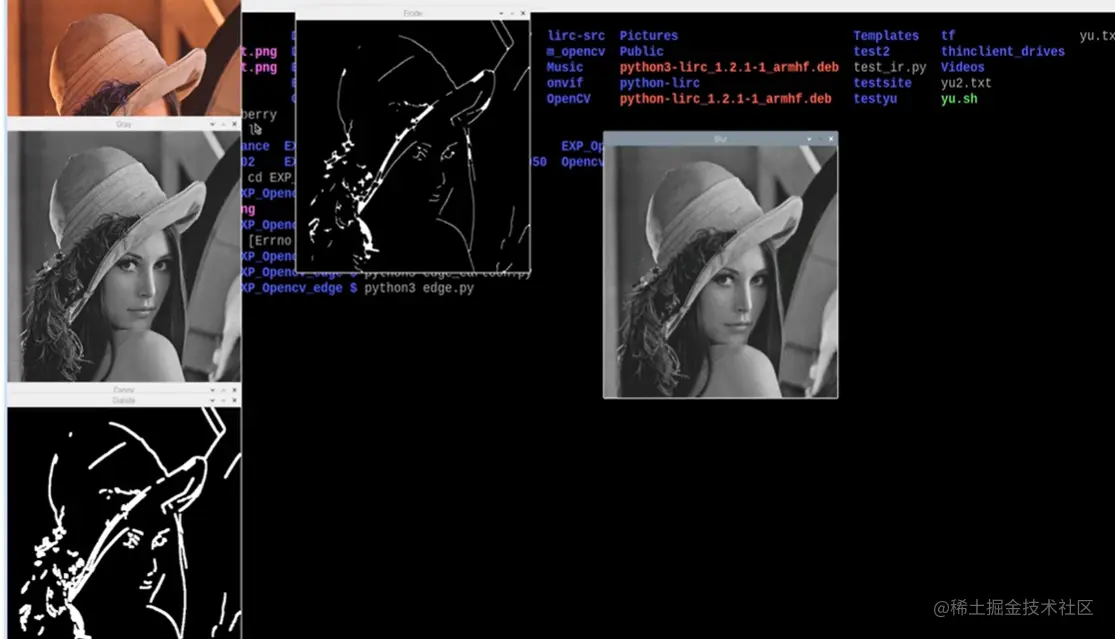
Task: Click 'python-lirc_1.2.1-1_armhf.deb' file name
Action: [x=725, y=99]
